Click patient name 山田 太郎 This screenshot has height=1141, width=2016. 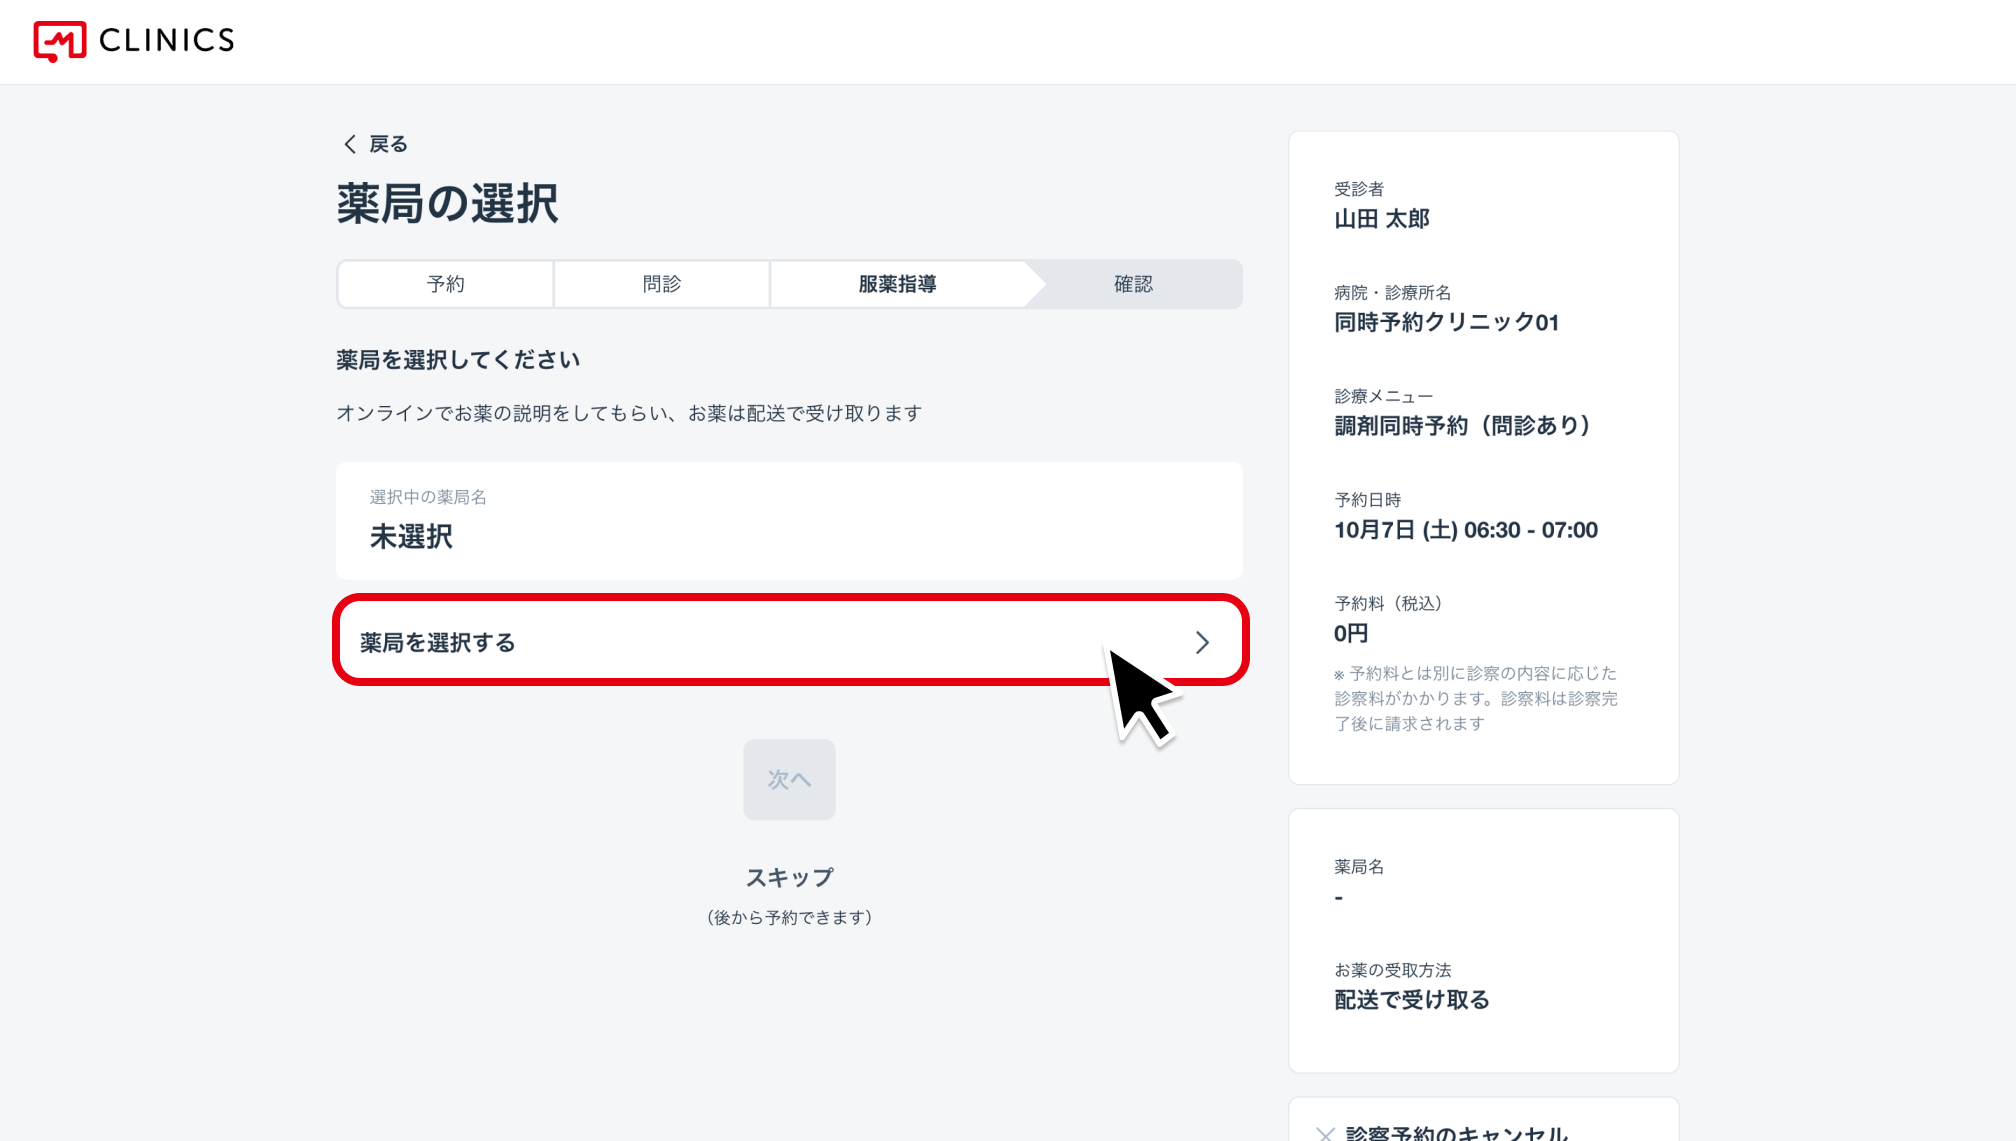(1382, 219)
